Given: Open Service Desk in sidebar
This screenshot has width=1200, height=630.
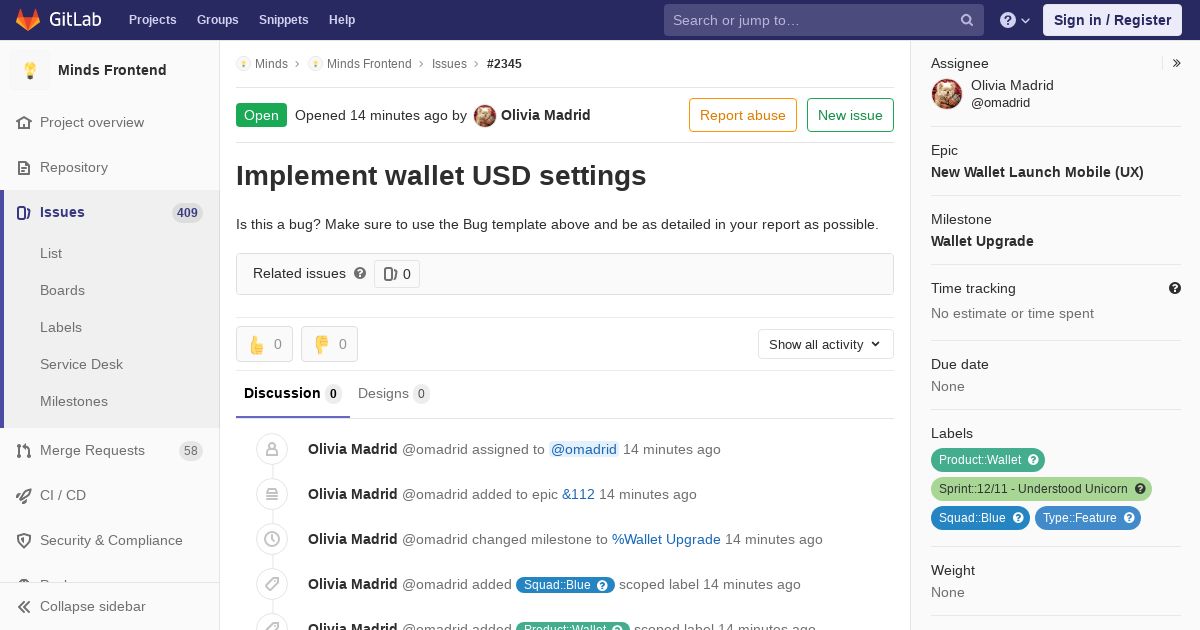Looking at the screenshot, I should [x=81, y=364].
